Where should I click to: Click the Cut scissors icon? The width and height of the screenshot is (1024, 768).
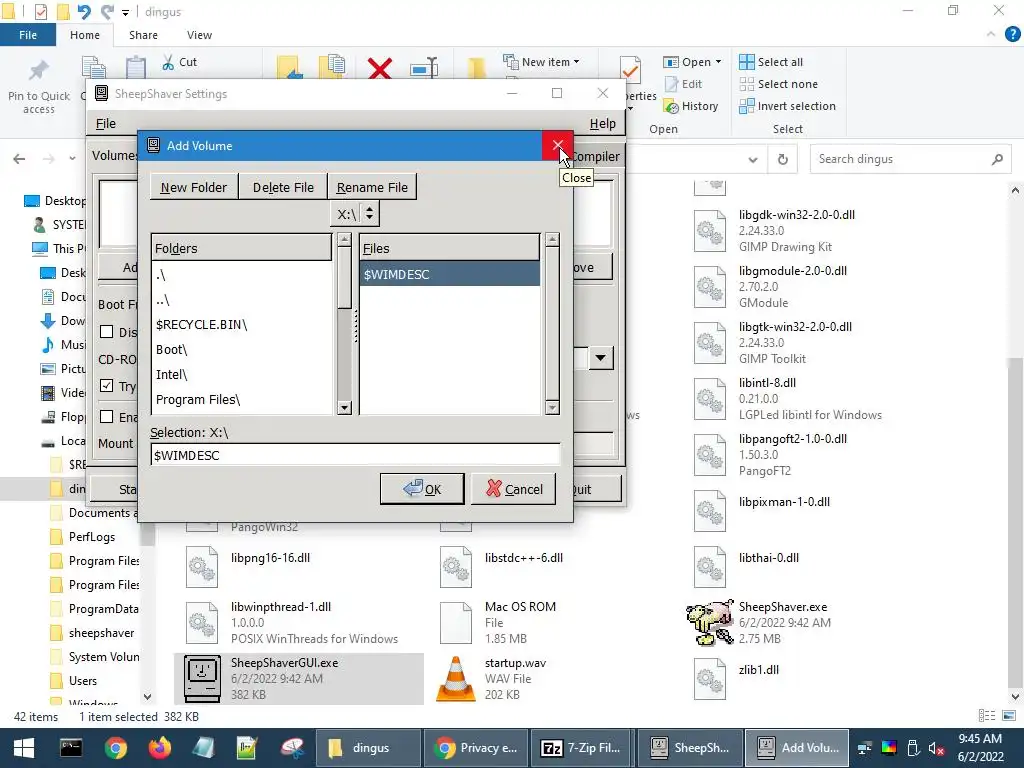168,62
